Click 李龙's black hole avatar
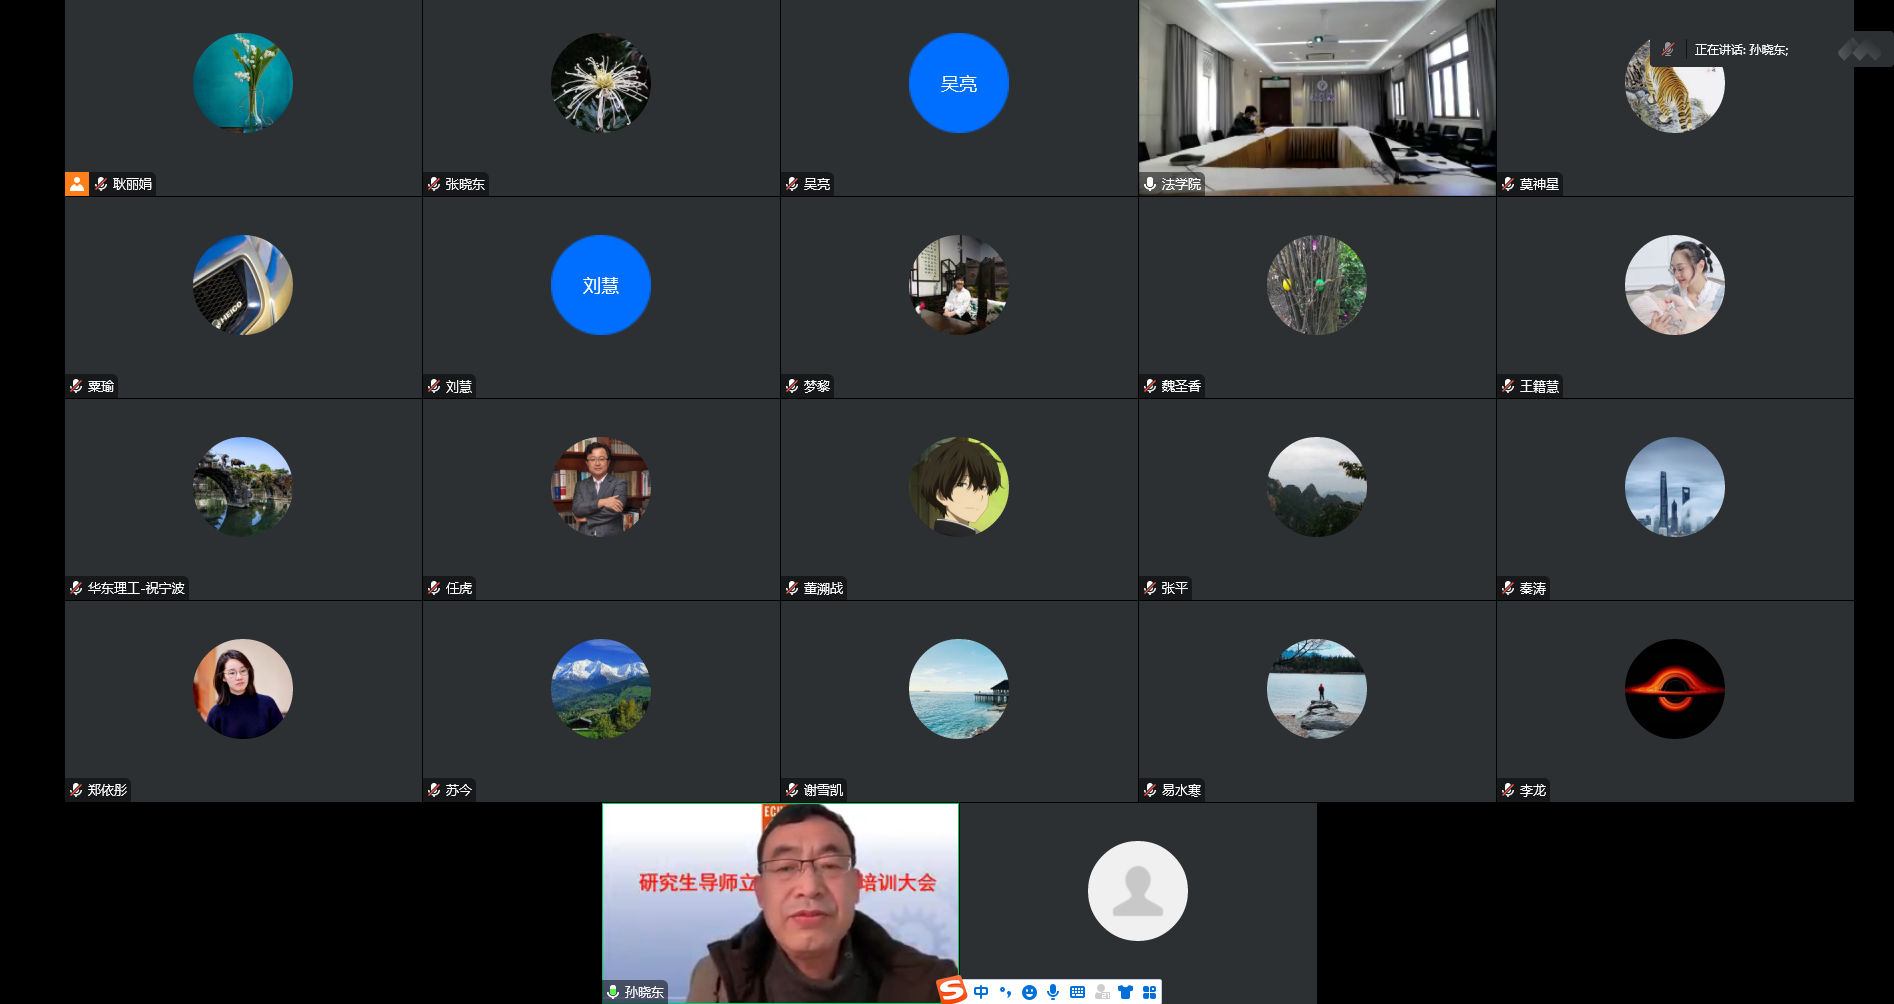The width and height of the screenshot is (1894, 1004). click(1674, 689)
